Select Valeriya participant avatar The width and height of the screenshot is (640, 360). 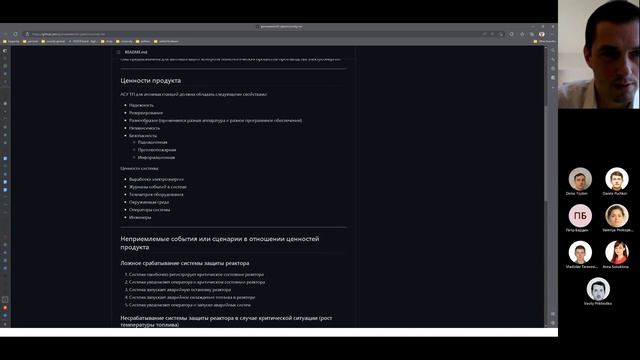click(617, 216)
